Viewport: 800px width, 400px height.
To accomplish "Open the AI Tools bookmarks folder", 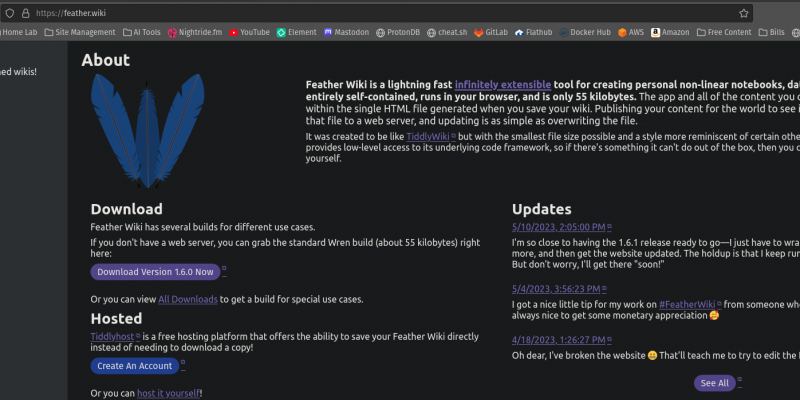I will [142, 32].
